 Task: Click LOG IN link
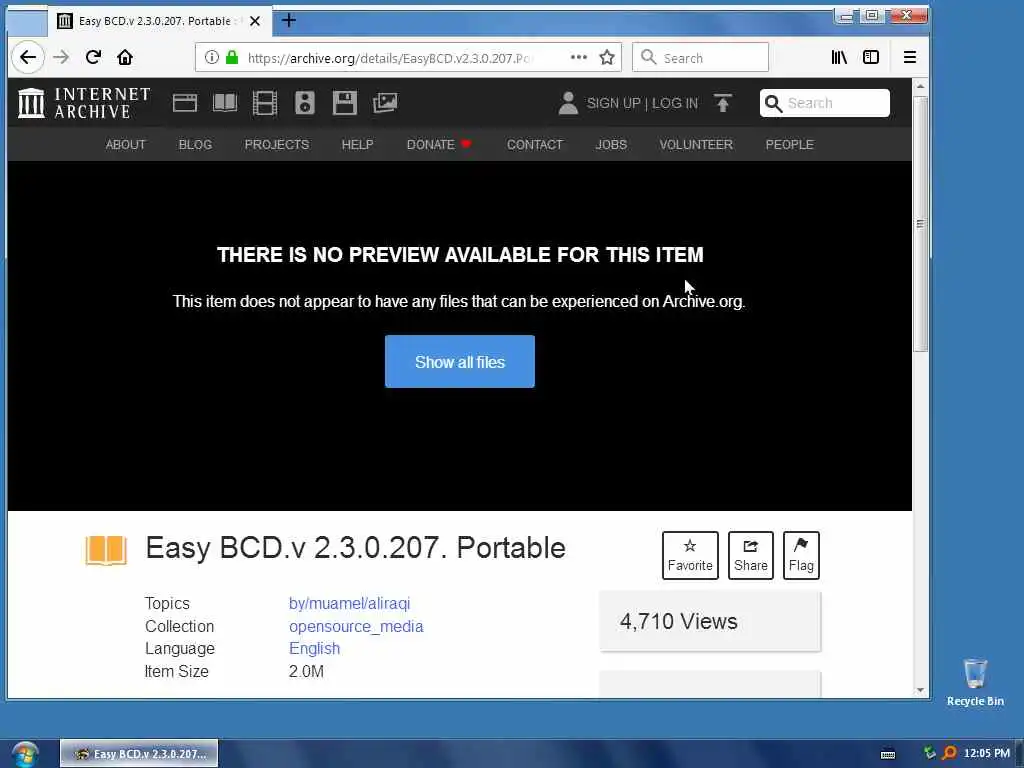(675, 103)
